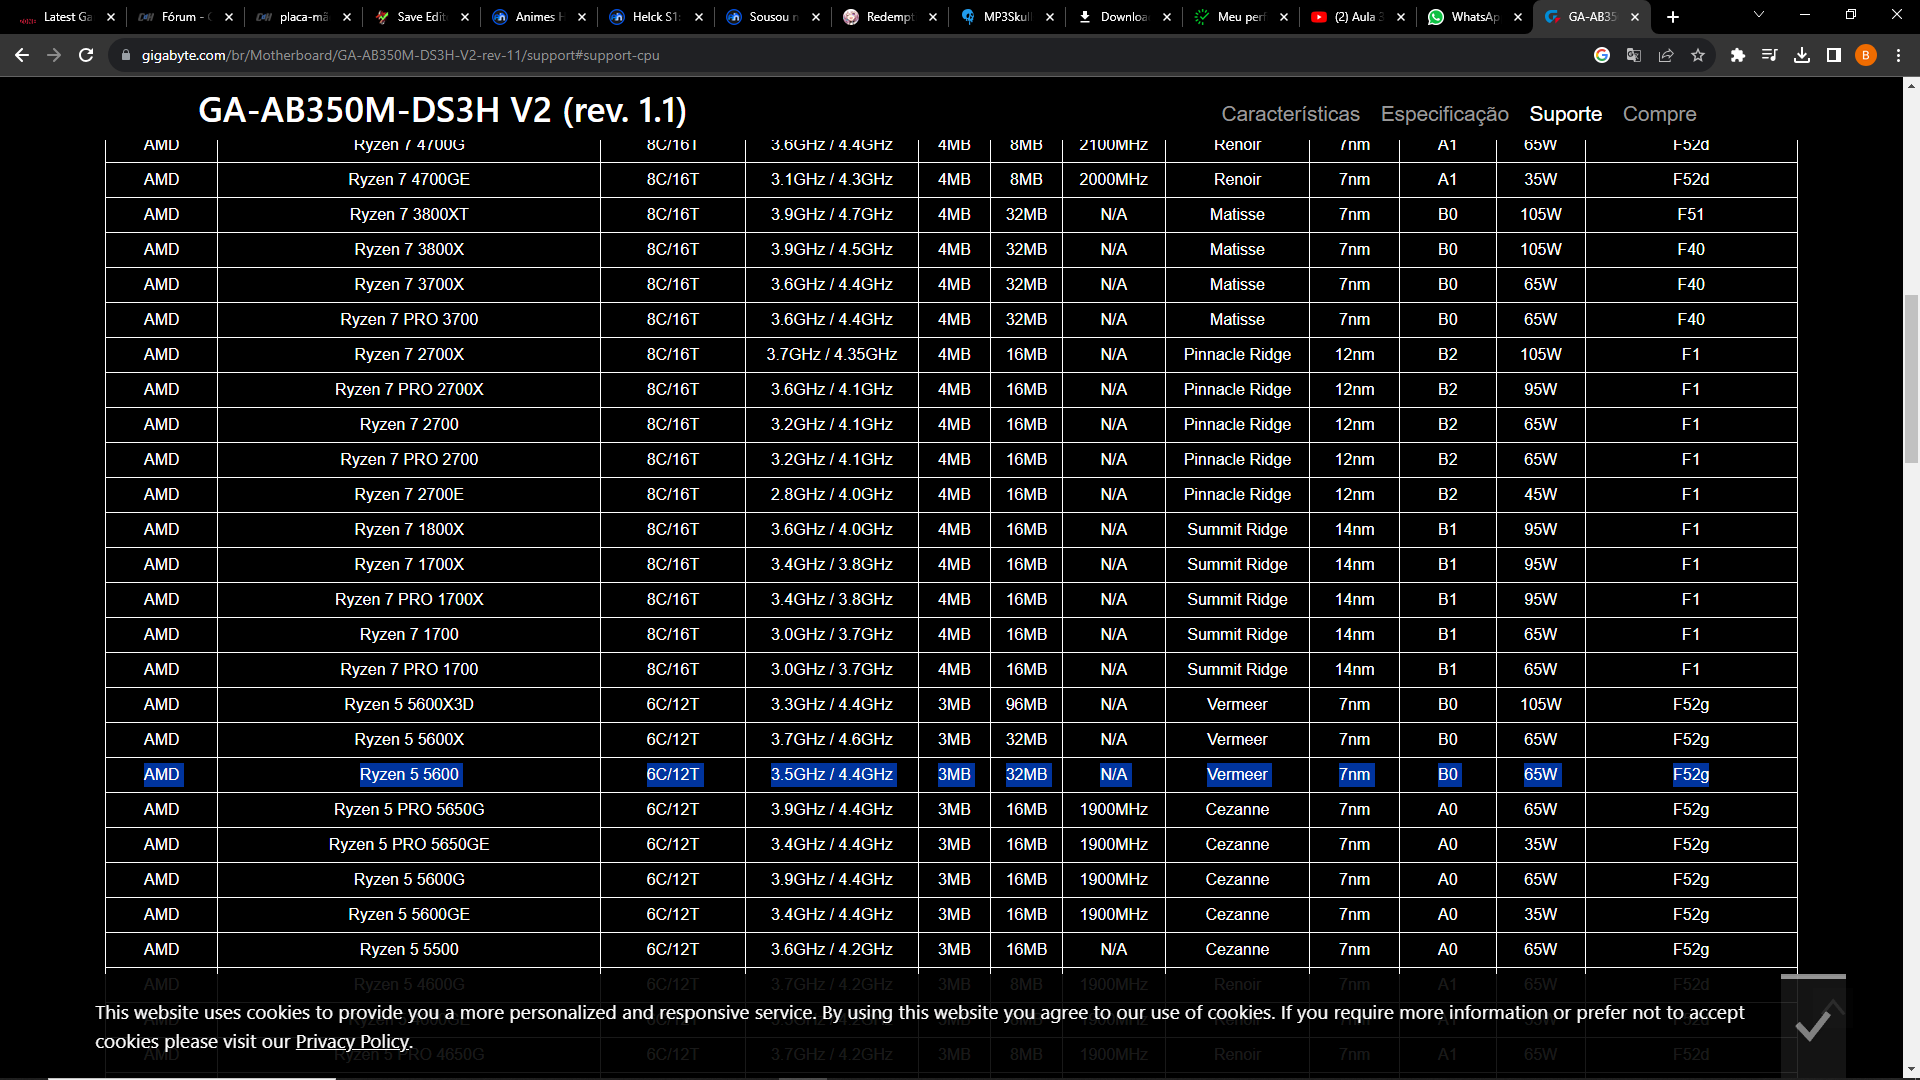Open media control icon in toolbar
The height and width of the screenshot is (1080, 1920).
[1770, 55]
